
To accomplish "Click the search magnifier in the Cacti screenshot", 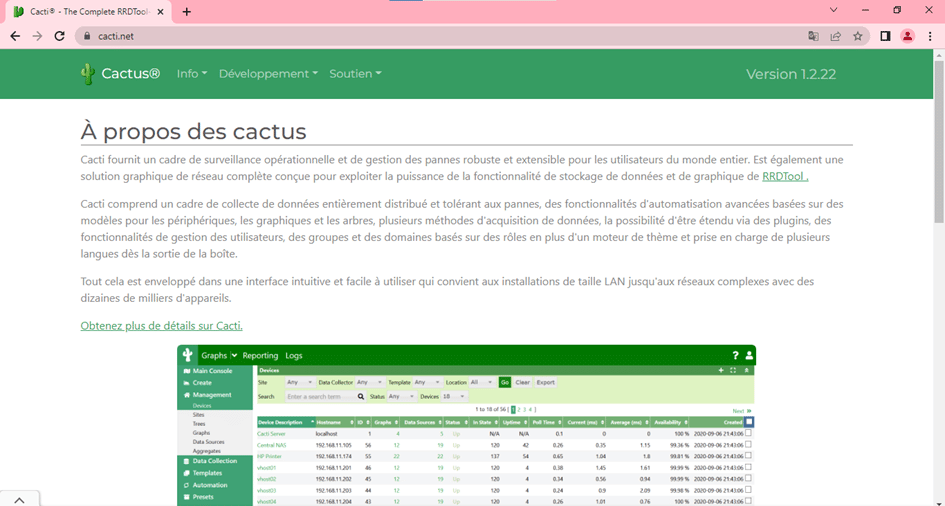I will tap(360, 396).
